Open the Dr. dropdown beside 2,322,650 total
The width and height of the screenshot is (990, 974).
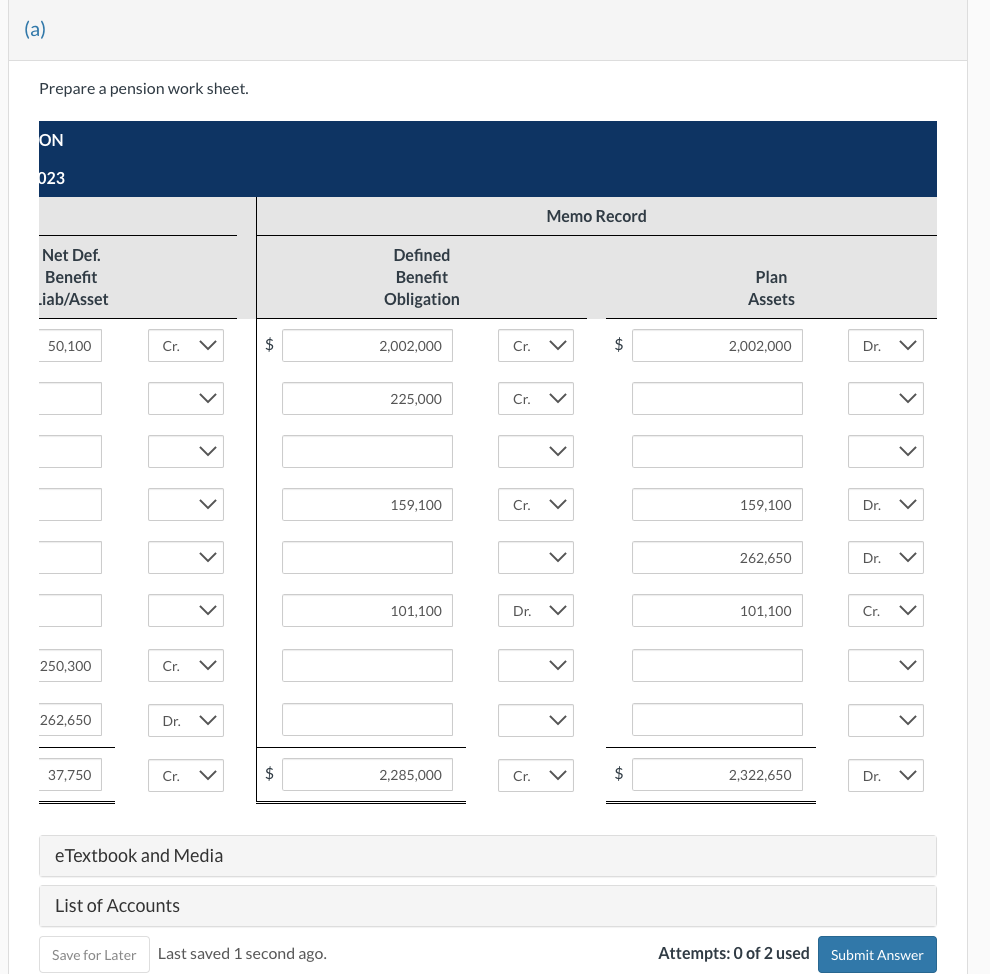pos(886,775)
